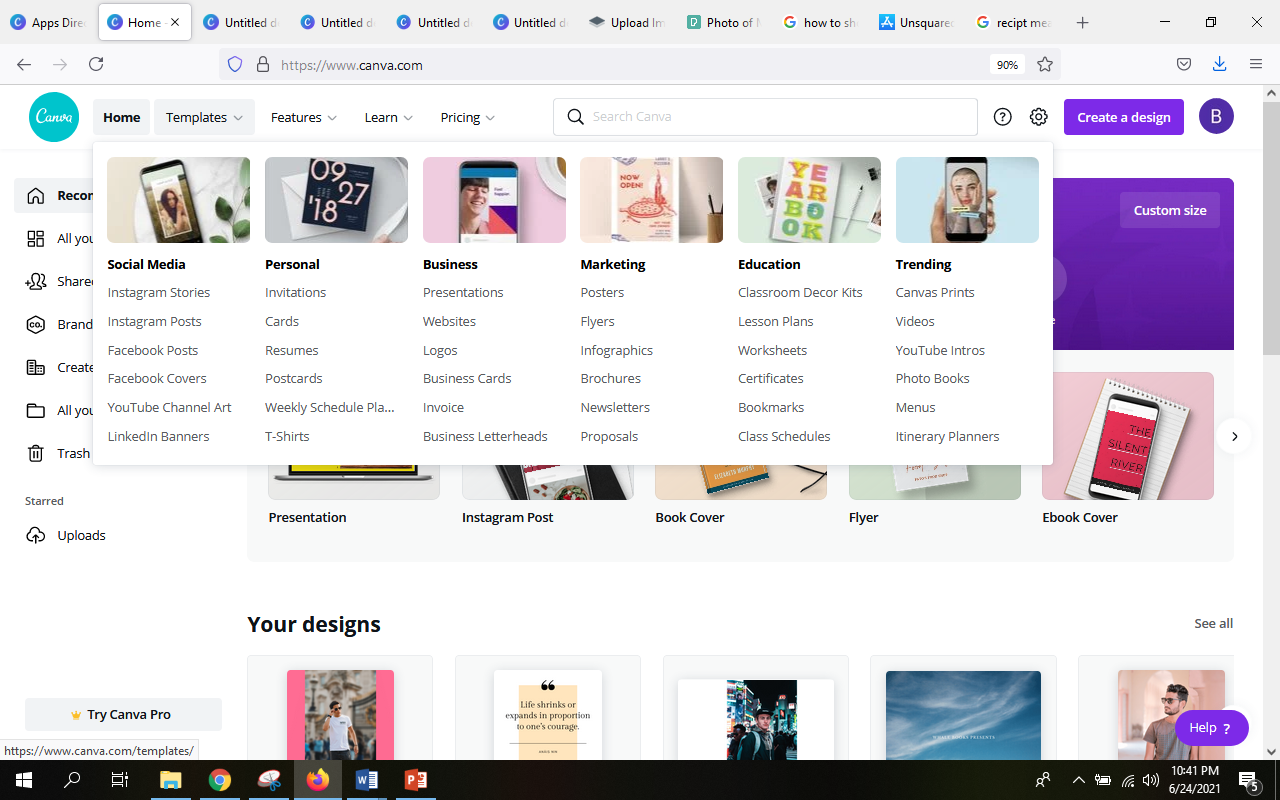
Task: Click the Firefox taskbar icon
Action: 318,780
